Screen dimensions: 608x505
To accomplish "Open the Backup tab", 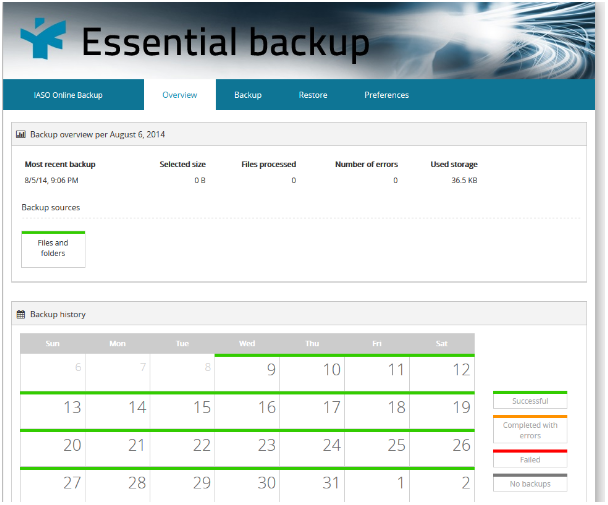I will [248, 95].
